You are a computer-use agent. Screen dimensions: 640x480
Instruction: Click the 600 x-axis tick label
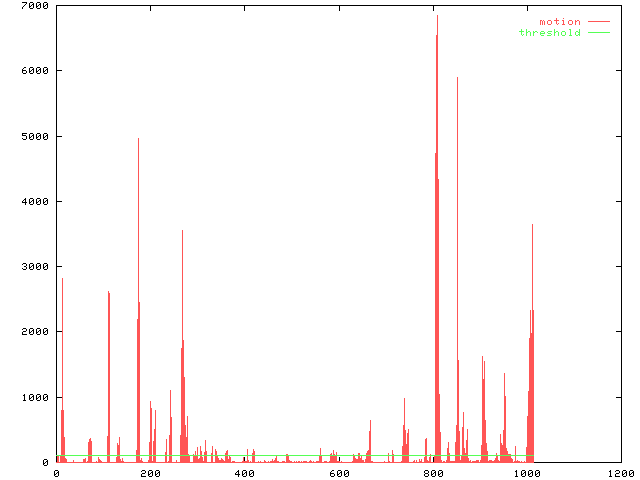click(x=338, y=473)
